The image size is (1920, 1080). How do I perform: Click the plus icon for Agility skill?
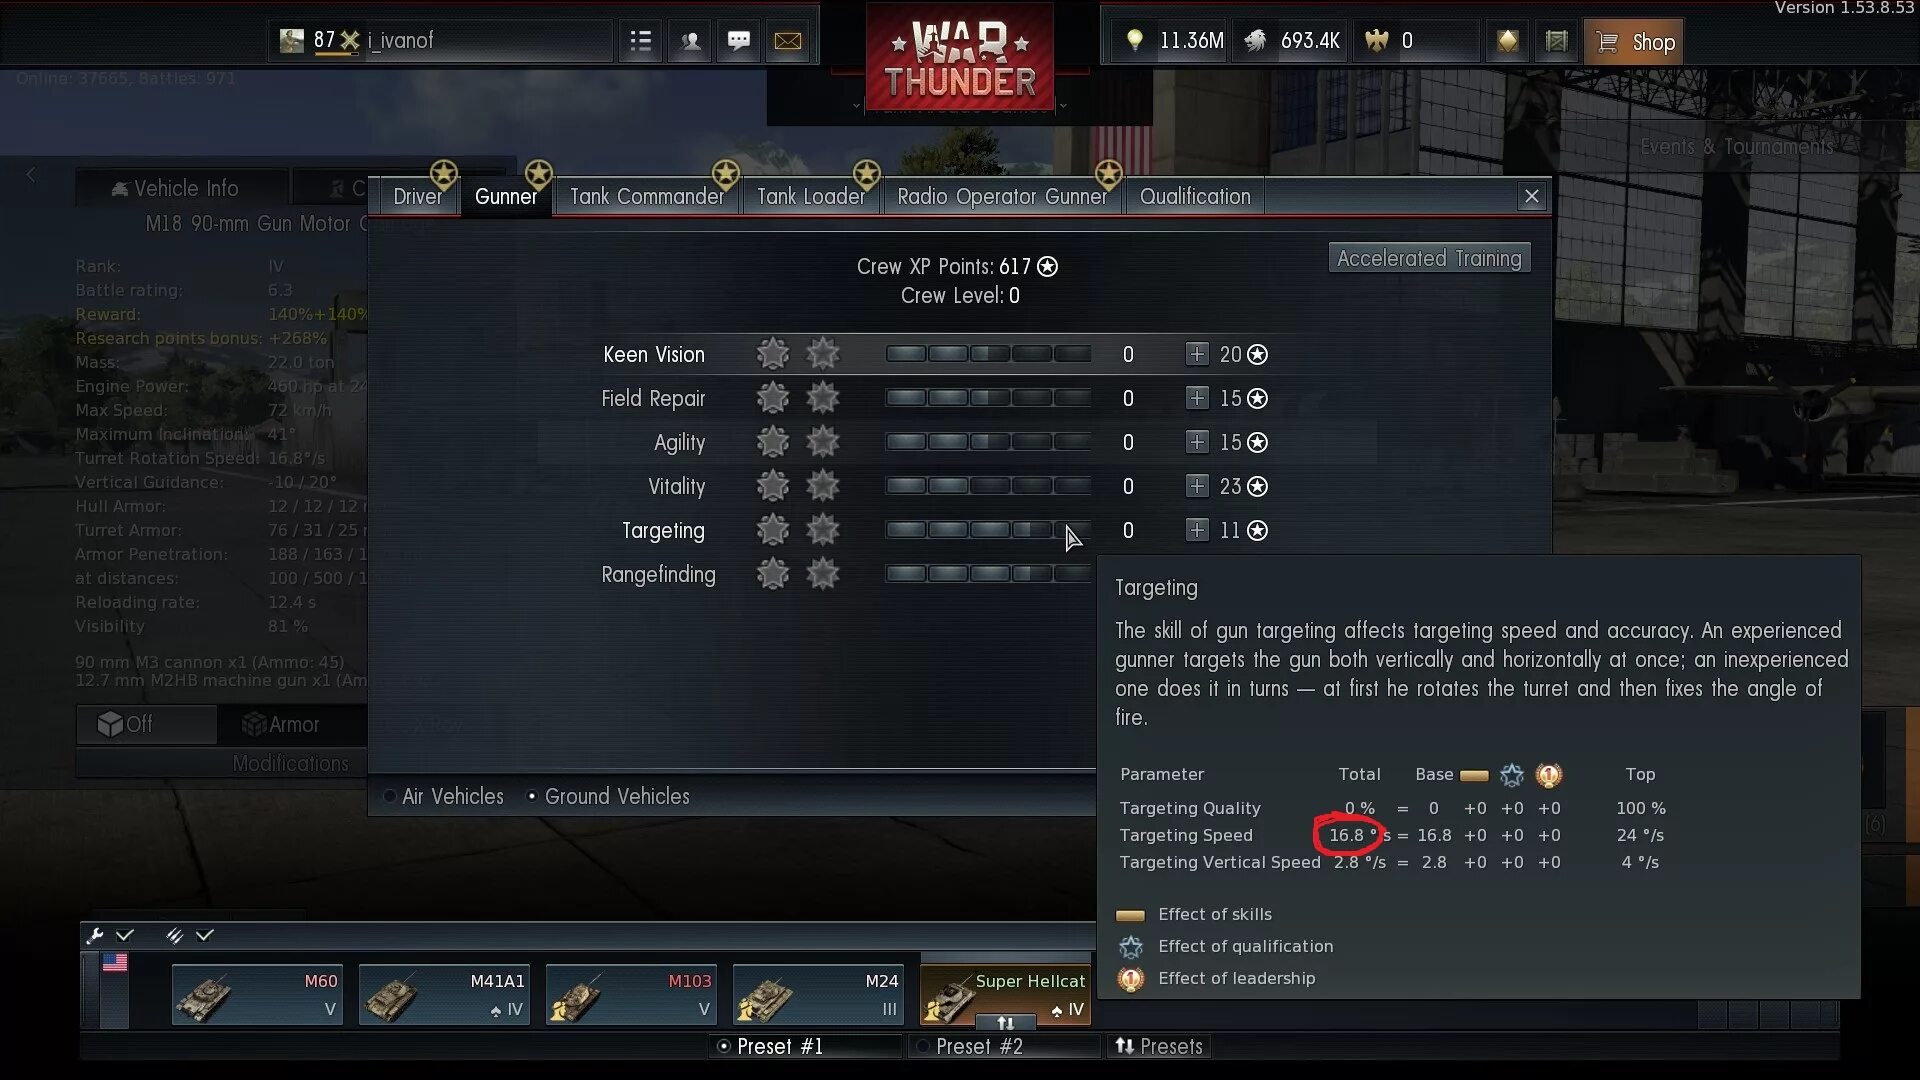[x=1196, y=440]
